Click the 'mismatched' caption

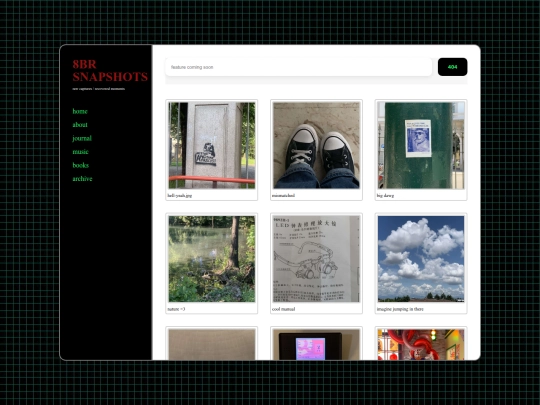pyautogui.click(x=283, y=195)
